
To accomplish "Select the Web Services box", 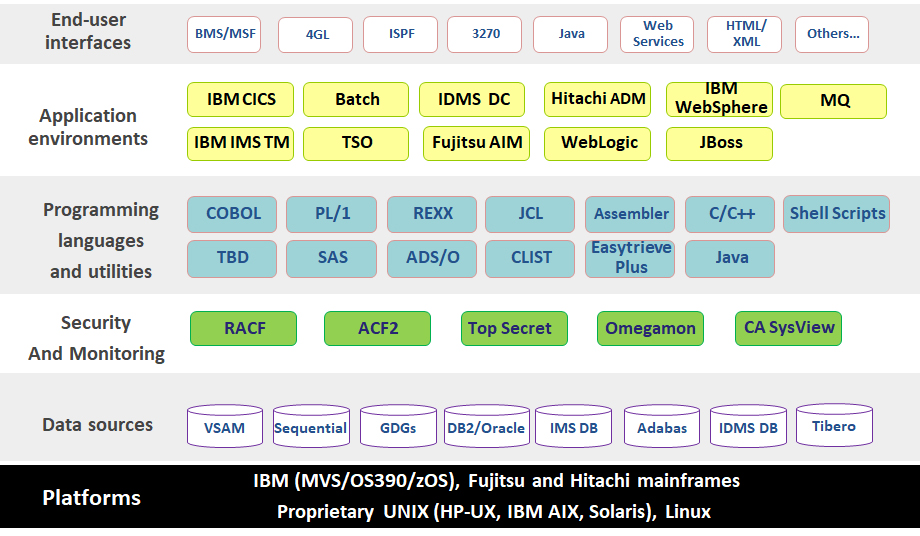I will [657, 34].
